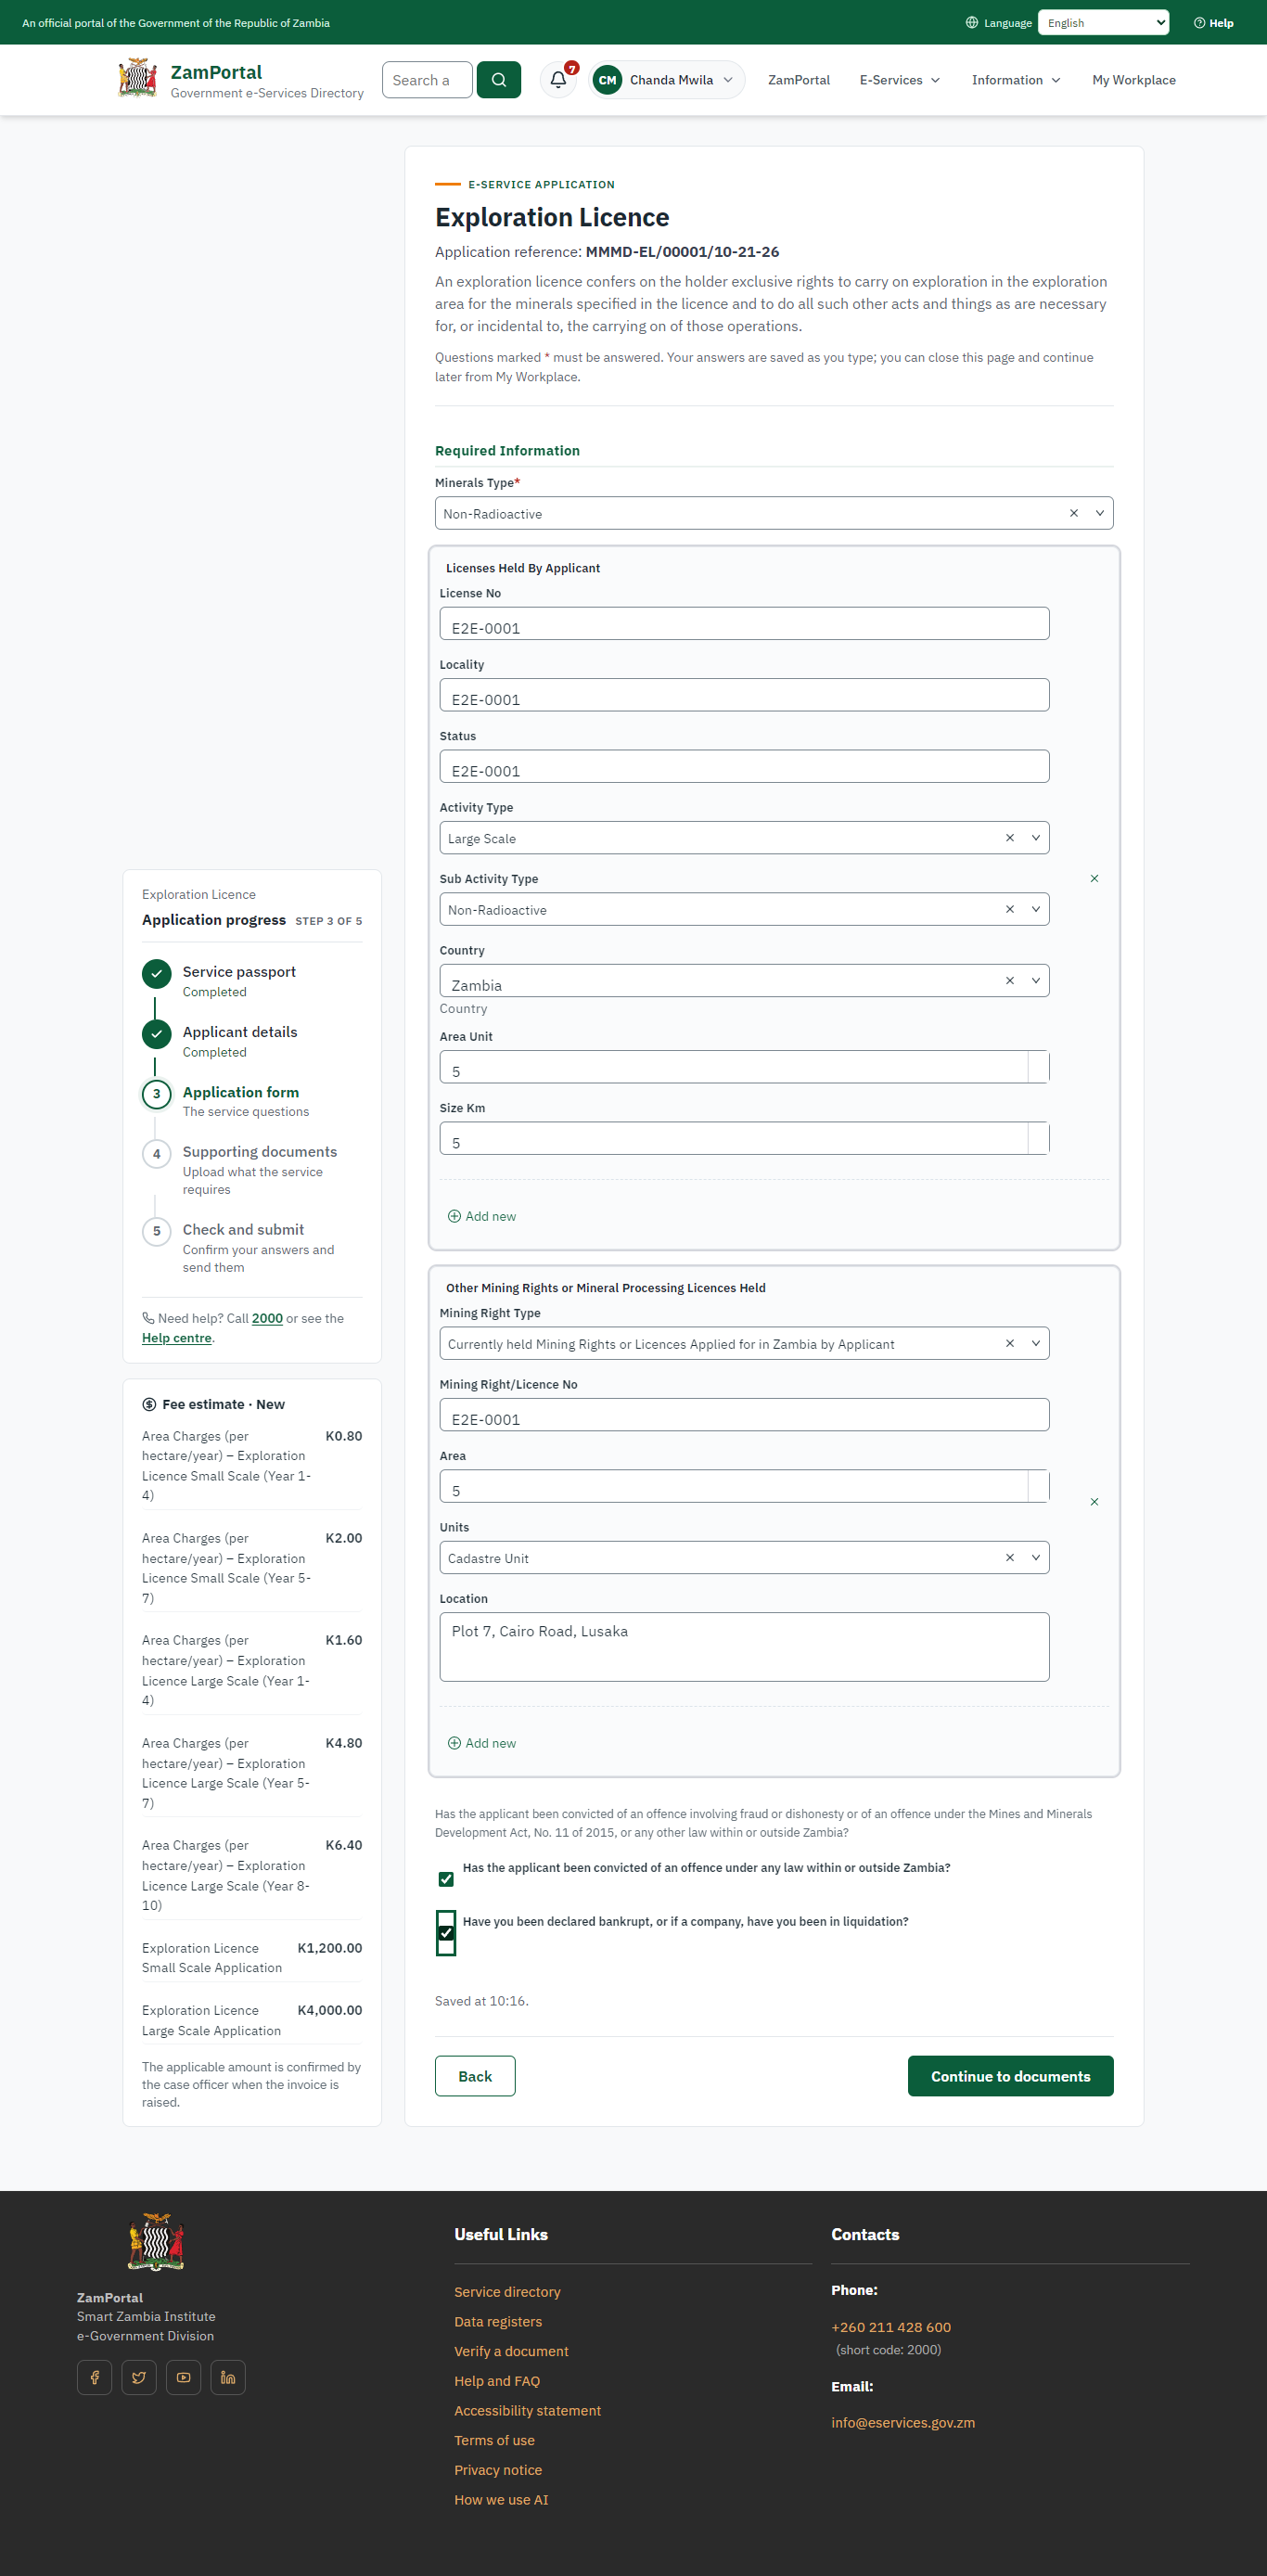The width and height of the screenshot is (1267, 2576).
Task: Clear the Cadastre Unit units value
Action: click(x=1009, y=1557)
